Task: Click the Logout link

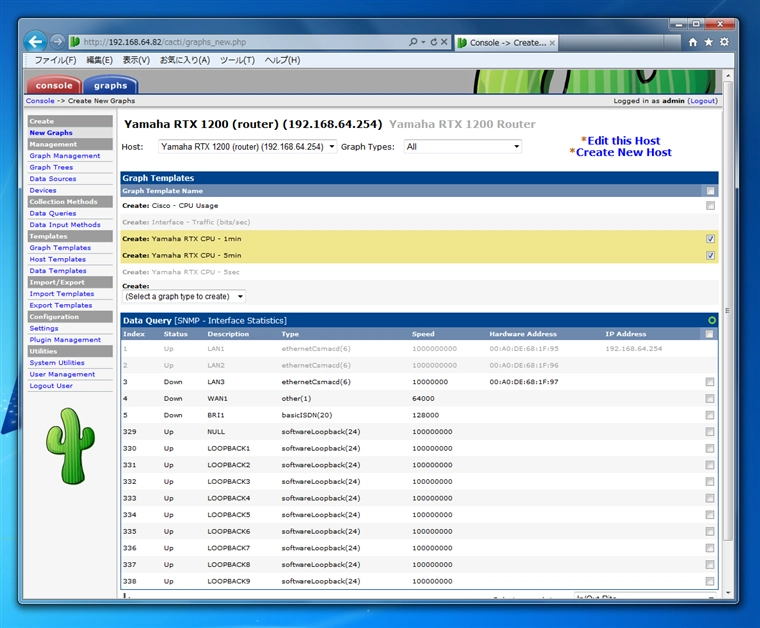Action: (x=702, y=101)
